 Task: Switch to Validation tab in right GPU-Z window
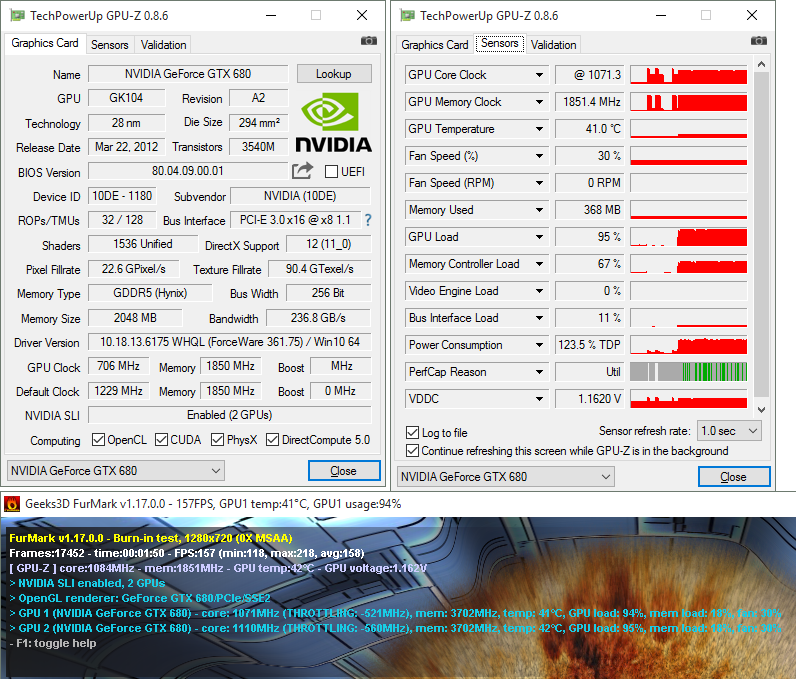tap(553, 45)
